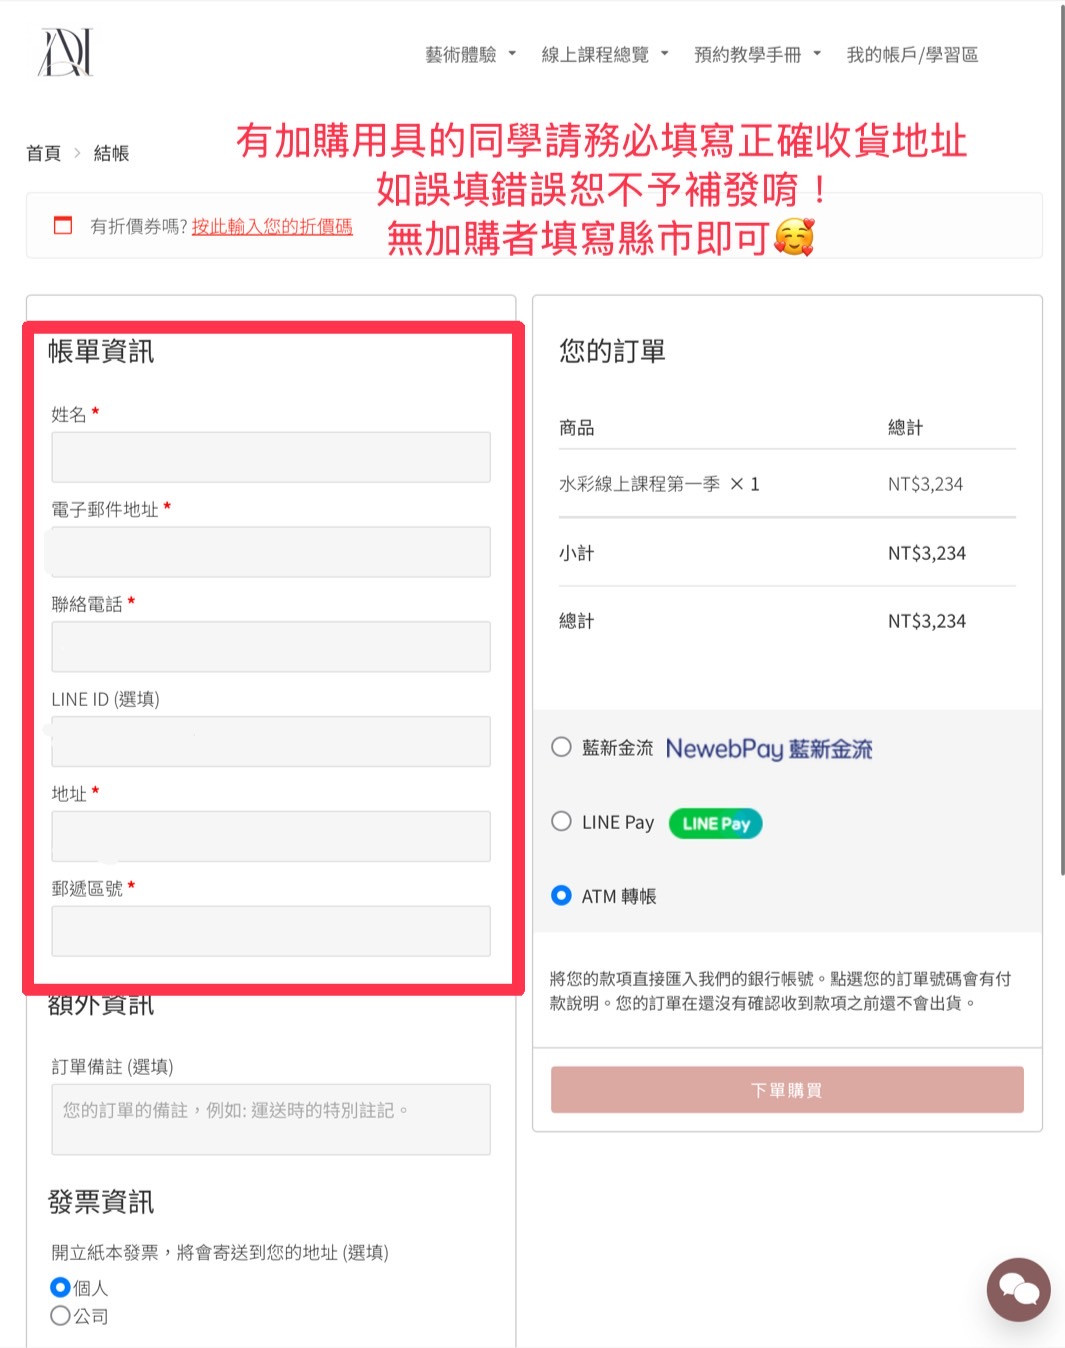Select LINE Pay payment method
1065x1348 pixels.
(561, 821)
